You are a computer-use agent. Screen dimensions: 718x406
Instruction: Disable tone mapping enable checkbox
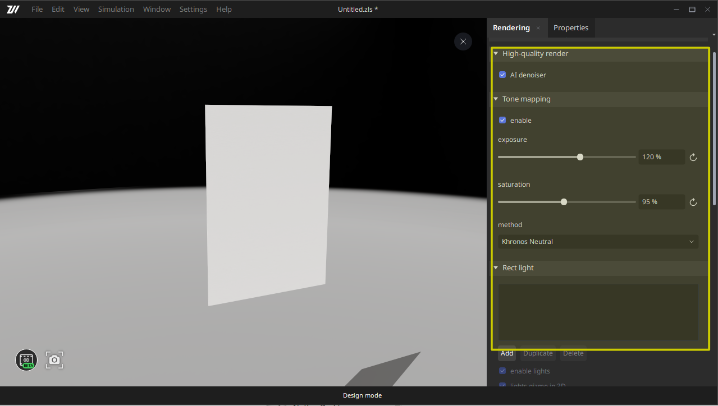tap(502, 120)
